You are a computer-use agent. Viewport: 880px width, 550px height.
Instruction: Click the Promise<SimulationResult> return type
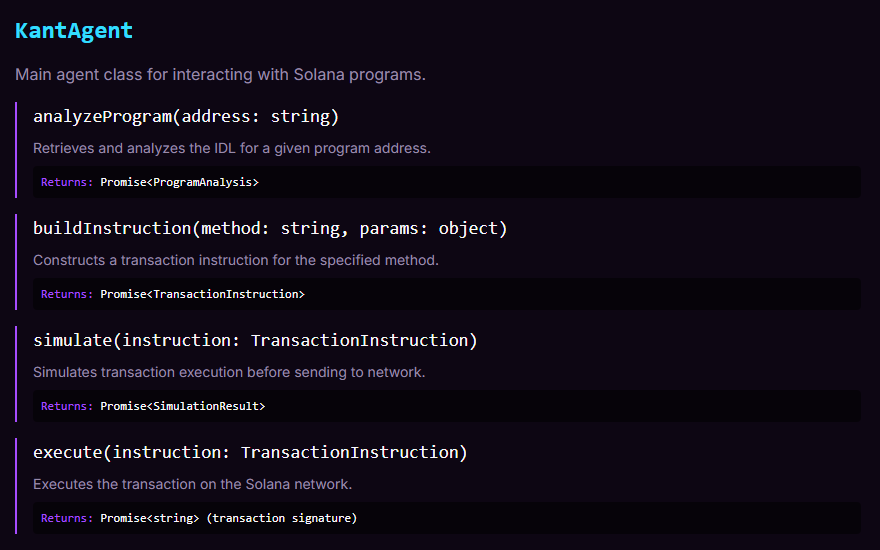(182, 406)
